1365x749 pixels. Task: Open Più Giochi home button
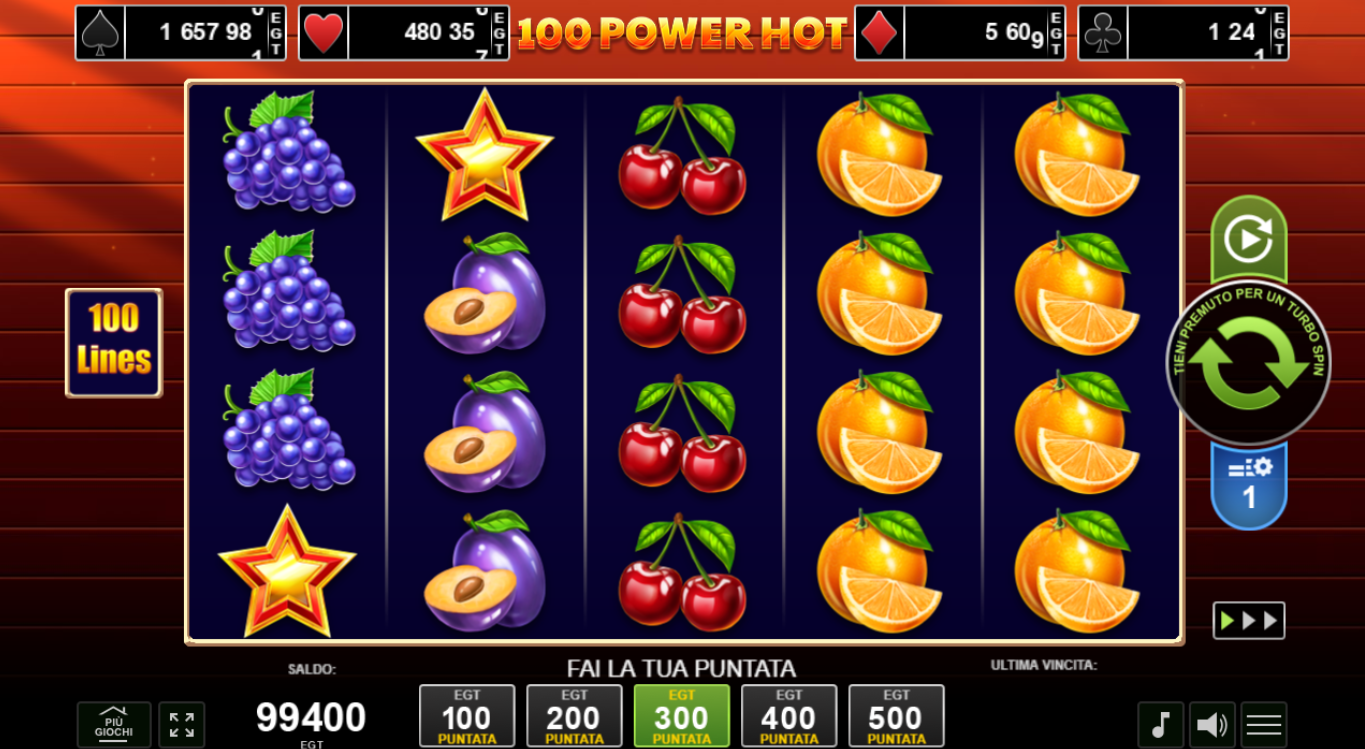[x=114, y=725]
